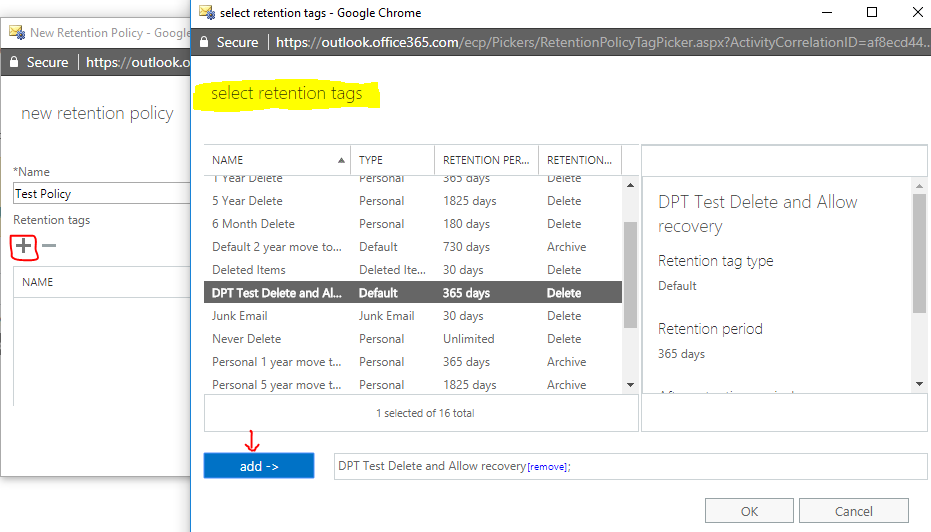The width and height of the screenshot is (931, 532).
Task: Click the mail icon in select retention tags title bar
Action: [x=206, y=13]
